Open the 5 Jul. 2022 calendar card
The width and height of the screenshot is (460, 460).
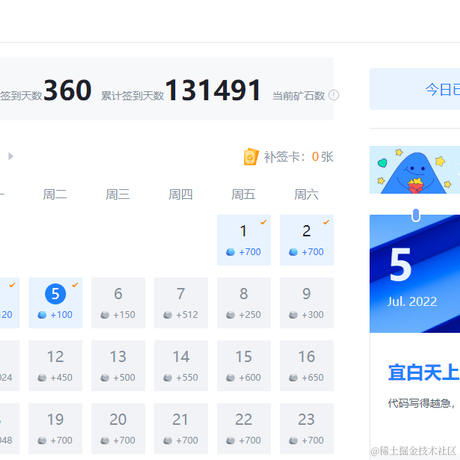415,274
